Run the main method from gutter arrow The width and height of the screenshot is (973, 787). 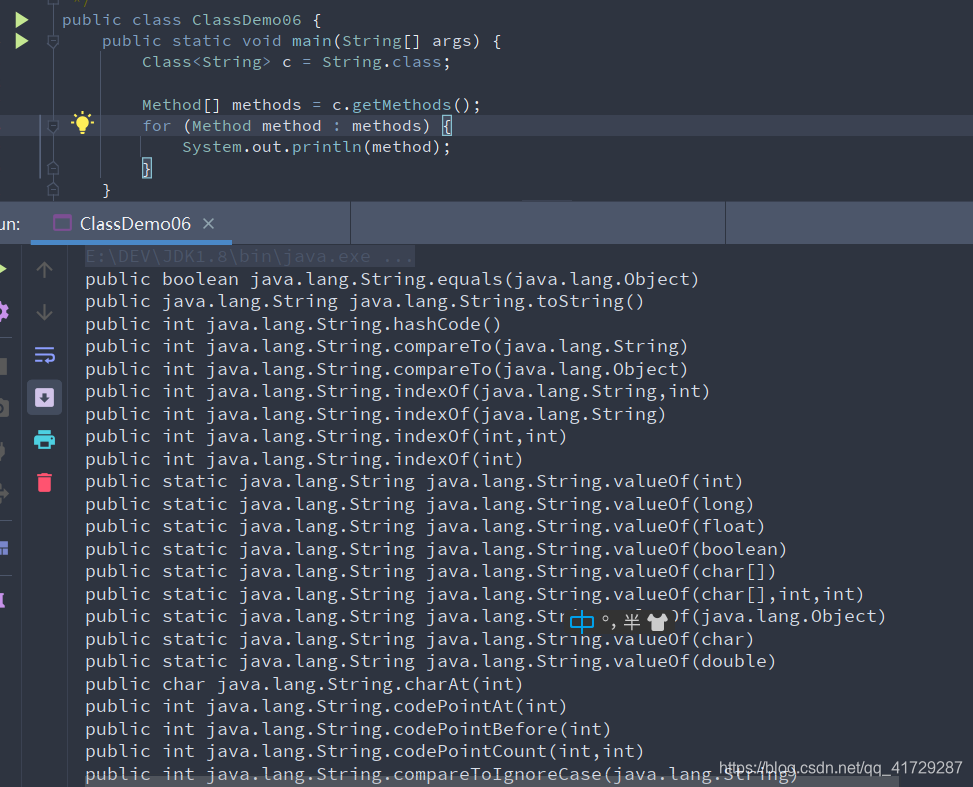pos(22,41)
